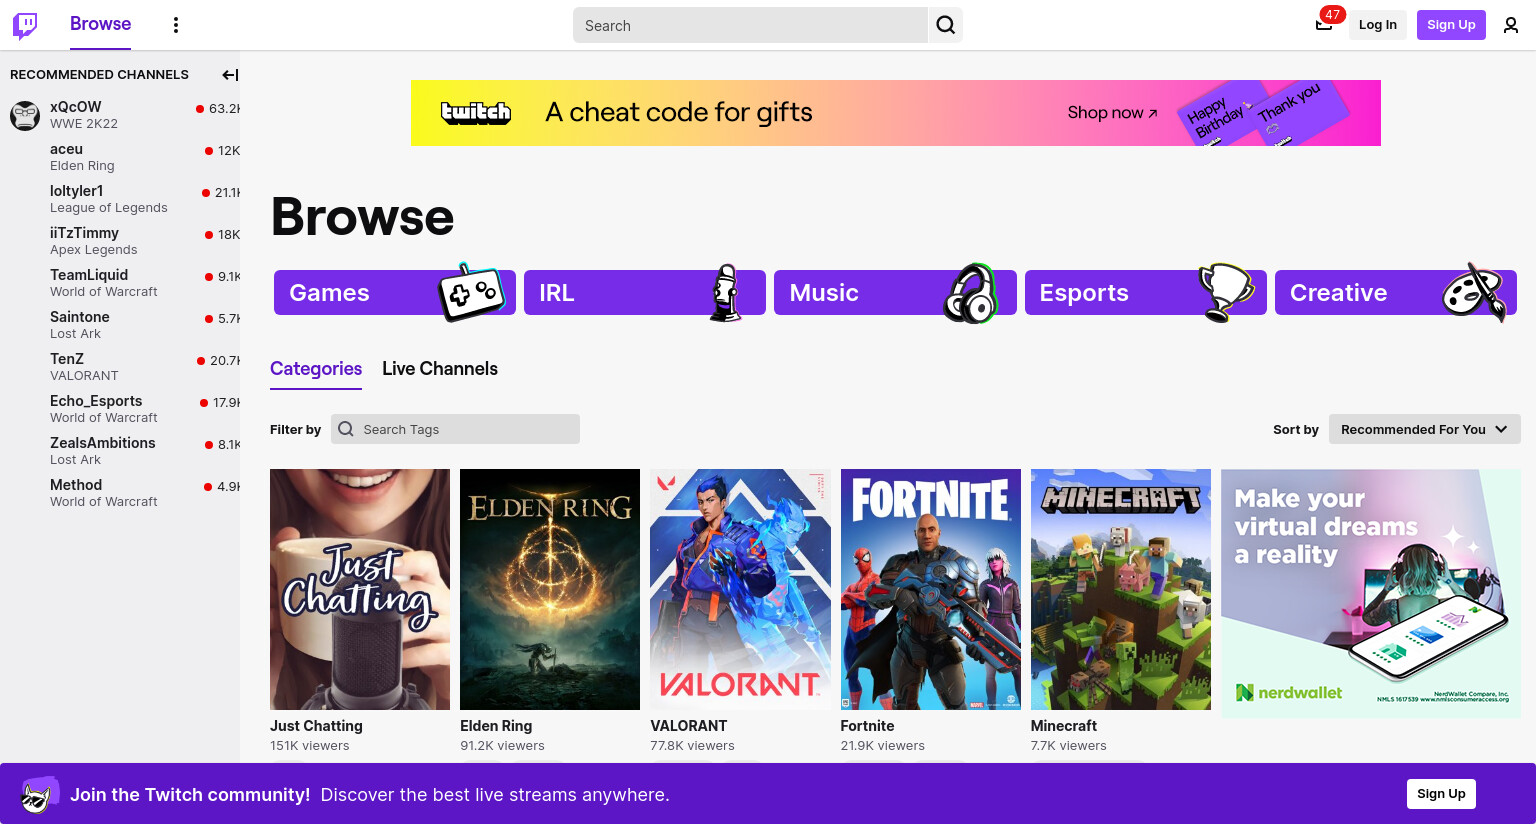The height and width of the screenshot is (824, 1536).
Task: Collapse the Recommended Channels sidebar
Action: 229,75
